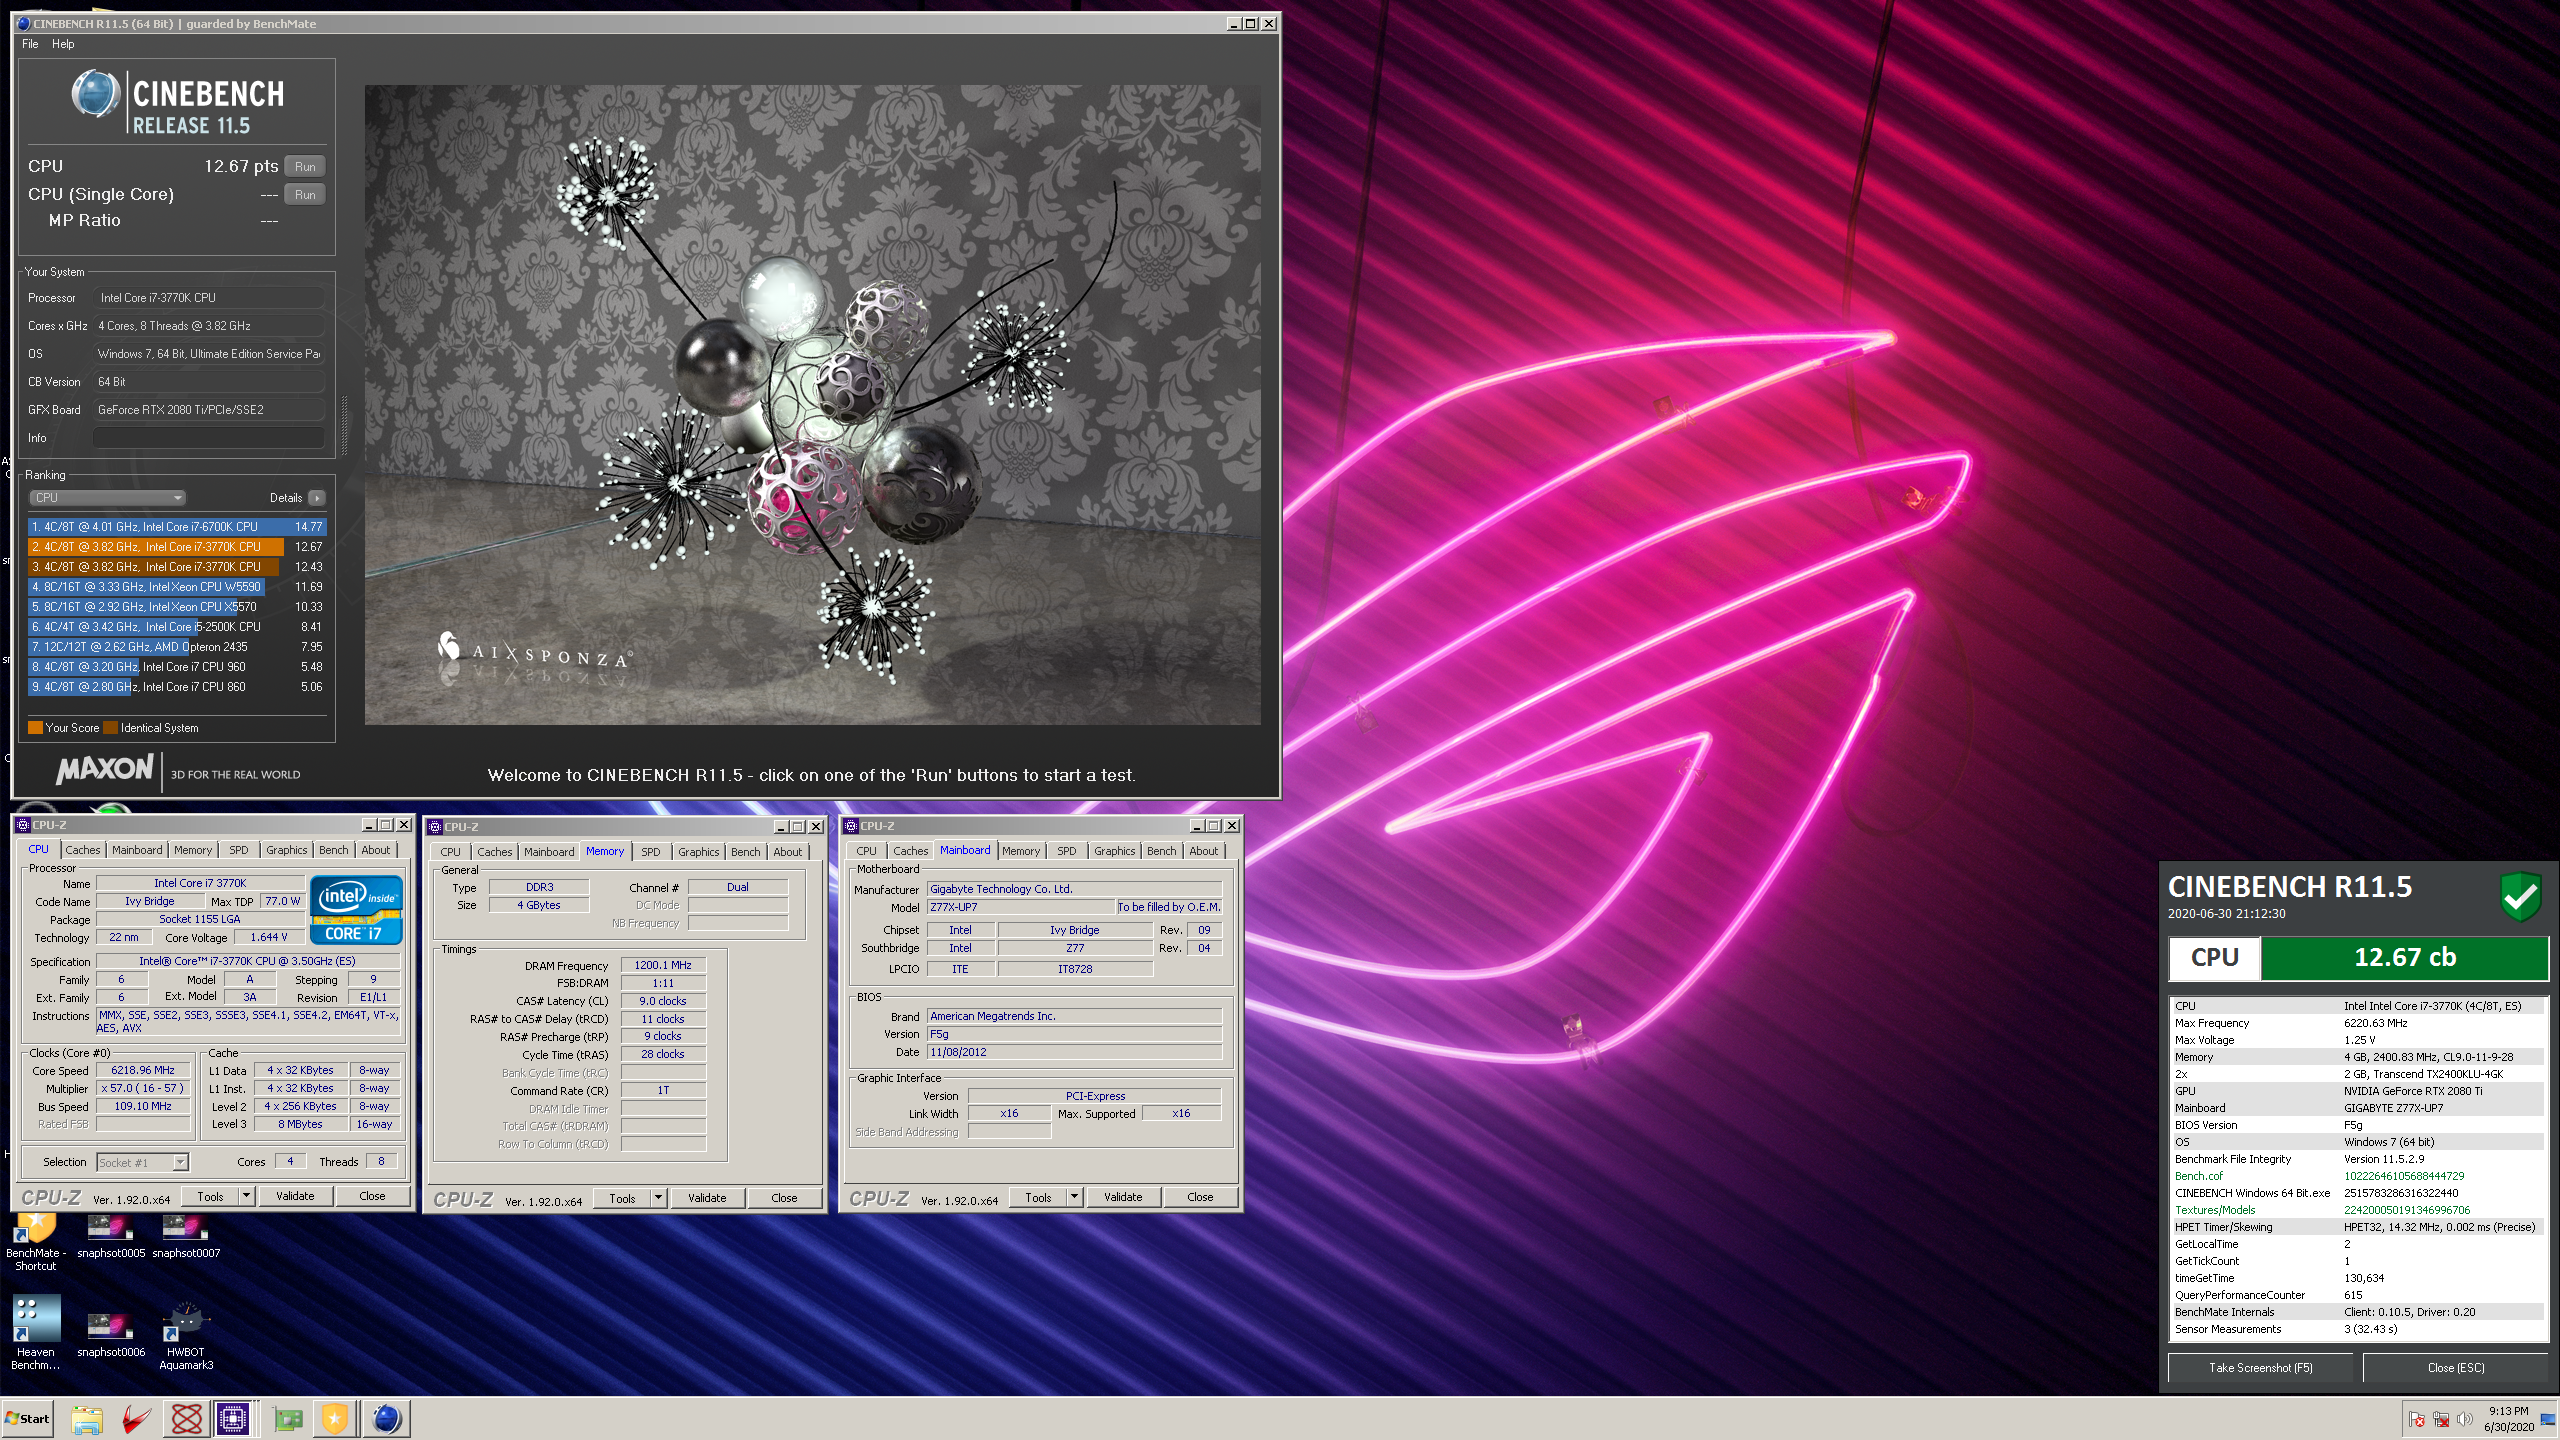This screenshot has width=2560, height=1440.
Task: Click Validate in CPU-Z Mainboard window
Action: [x=1123, y=1197]
